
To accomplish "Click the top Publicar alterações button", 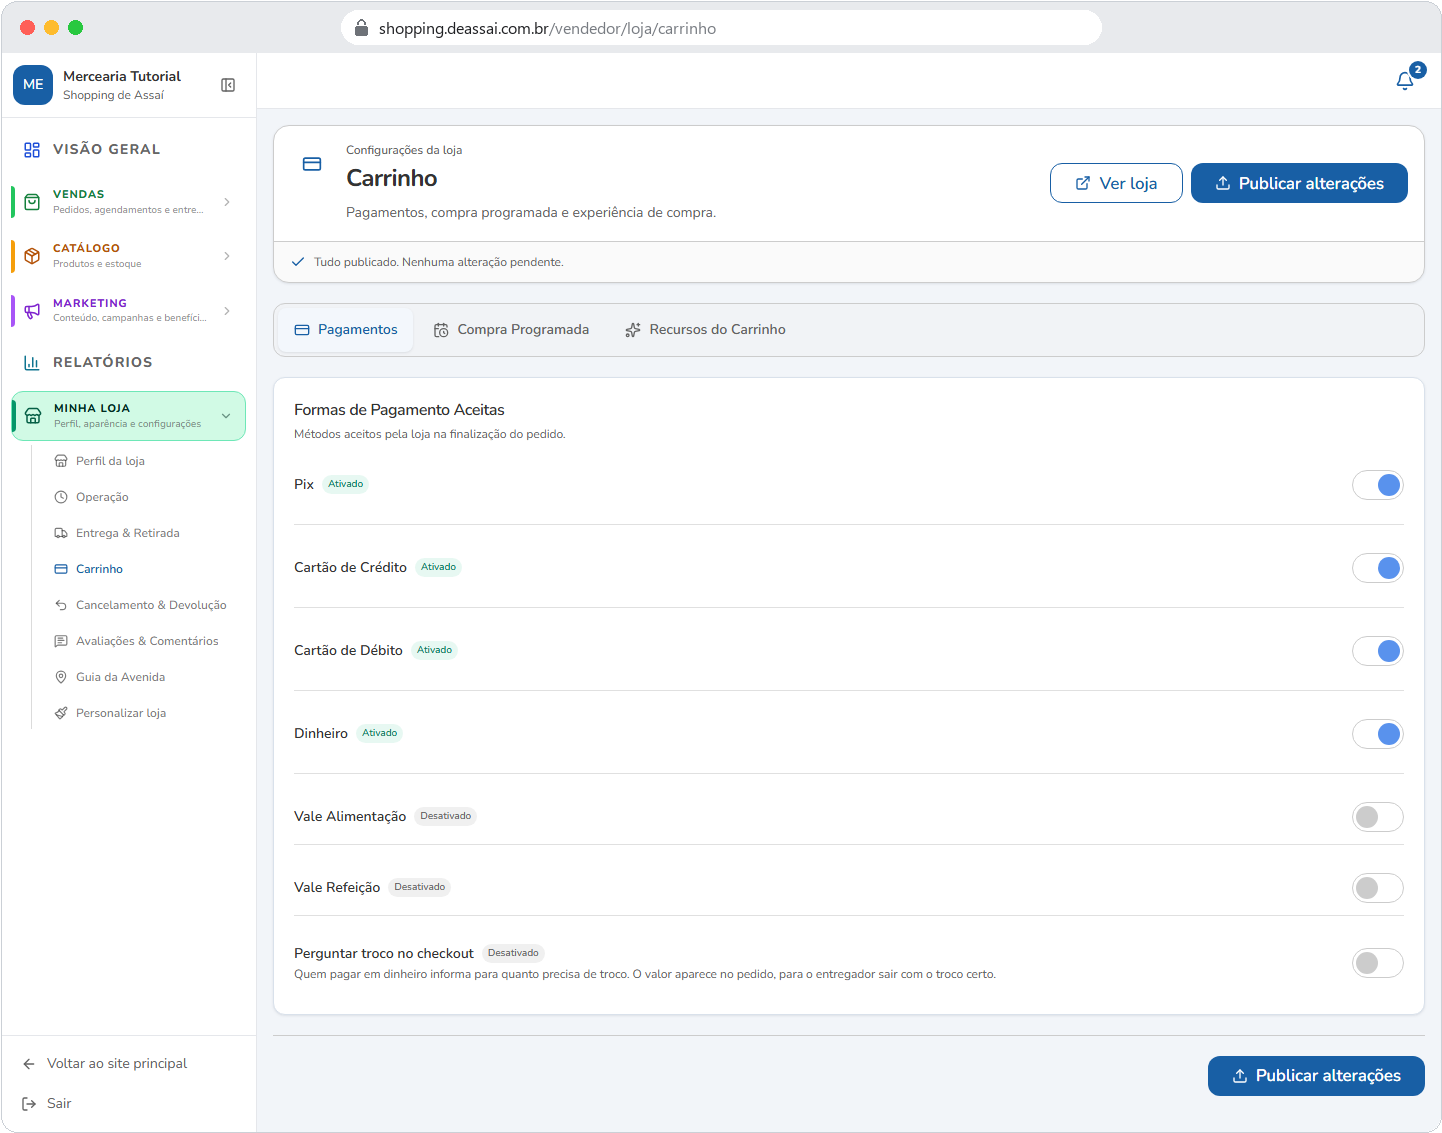I will [1299, 183].
